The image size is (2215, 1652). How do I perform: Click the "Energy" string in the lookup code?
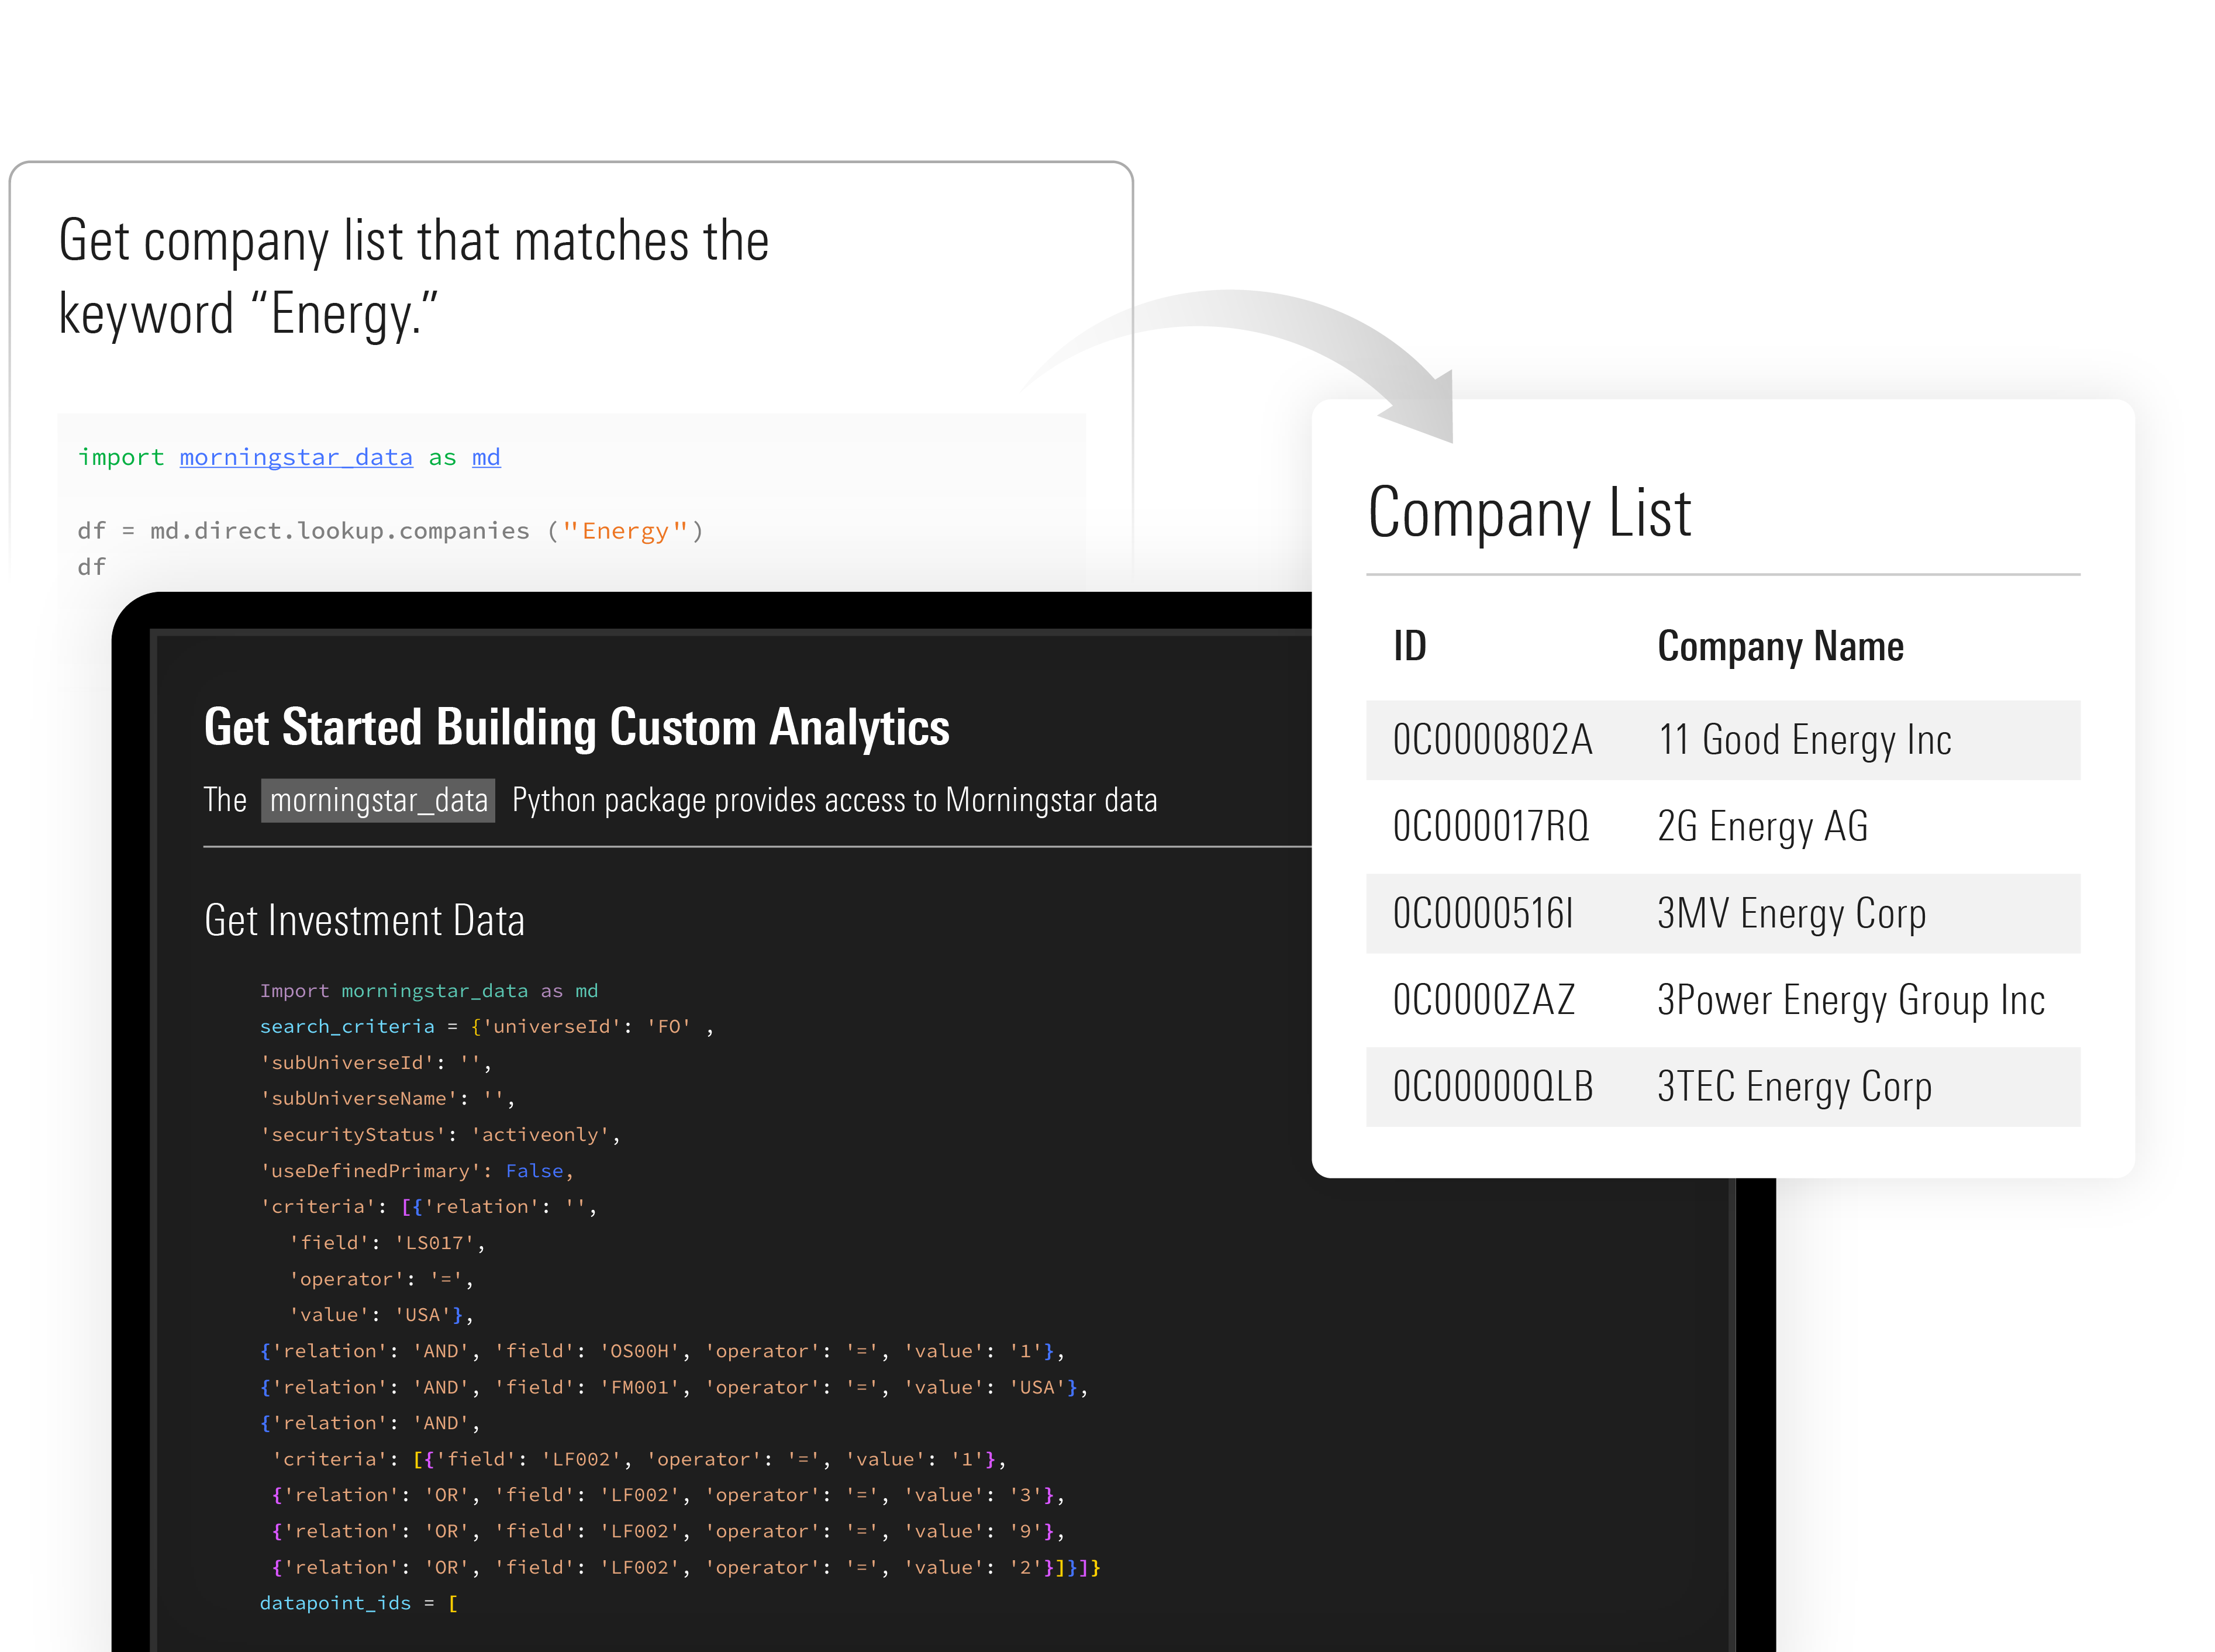(625, 531)
